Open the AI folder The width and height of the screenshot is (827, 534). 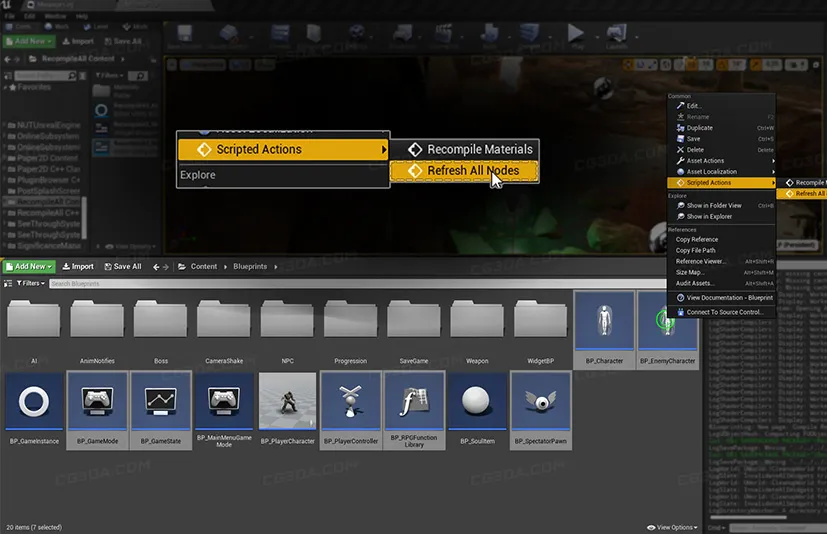tap(34, 330)
